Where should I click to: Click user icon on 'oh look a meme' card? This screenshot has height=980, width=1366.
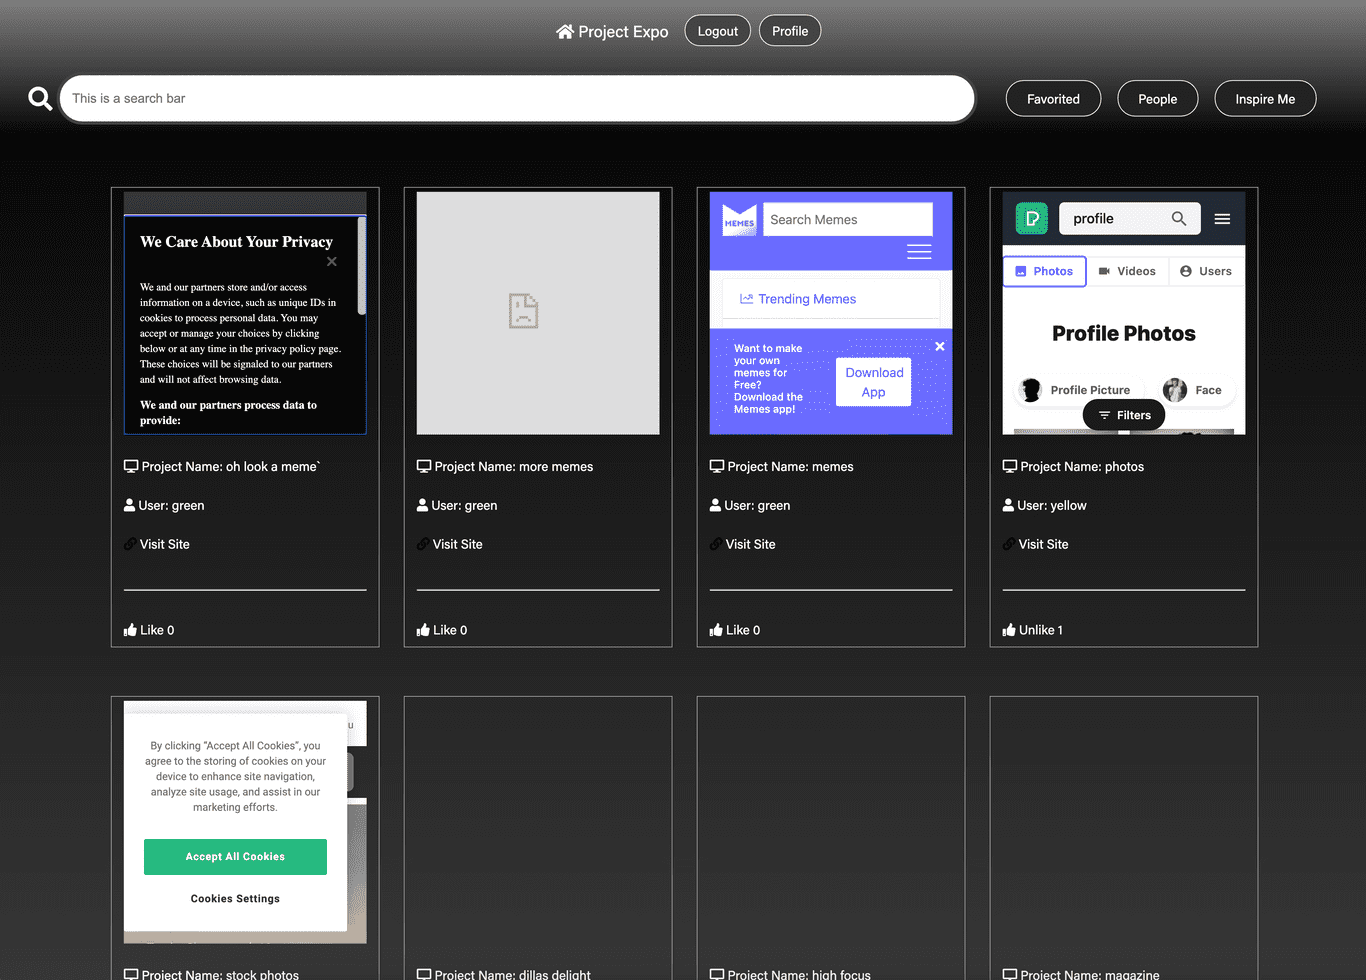[129, 505]
